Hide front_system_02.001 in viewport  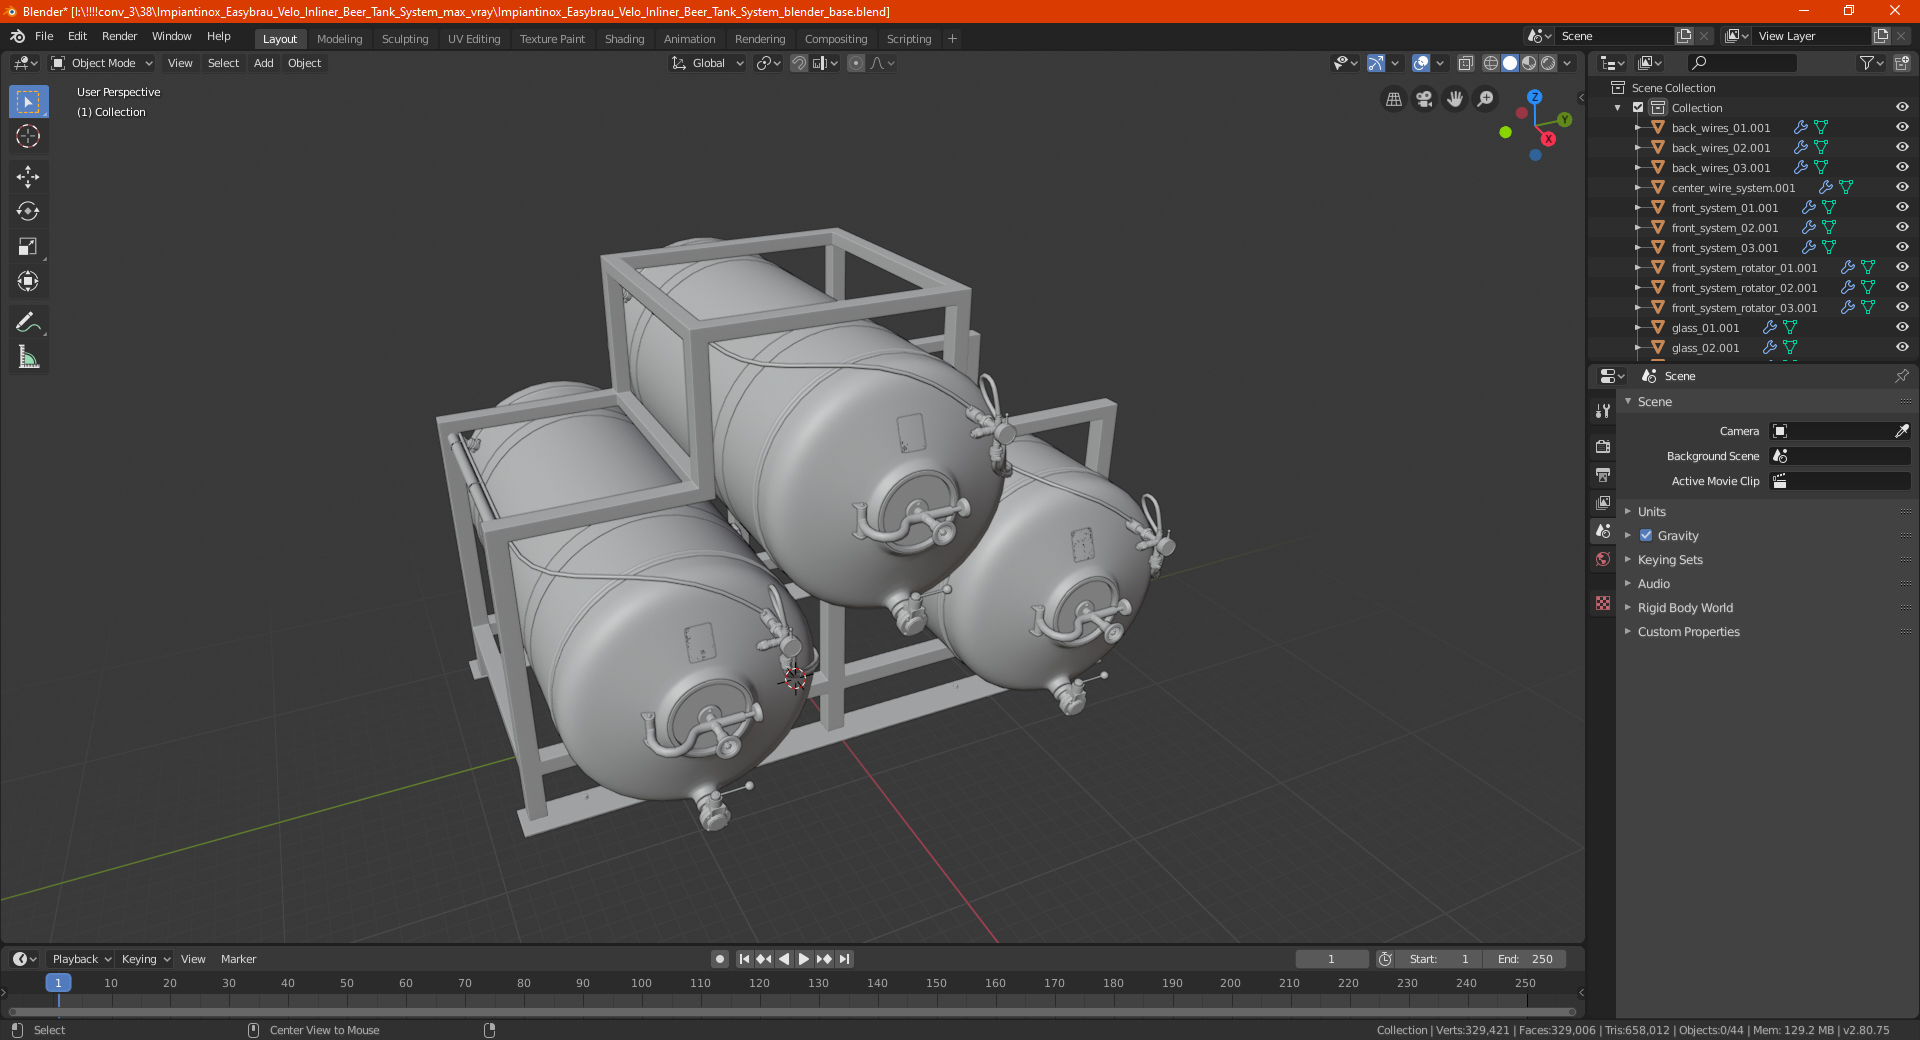(x=1902, y=228)
